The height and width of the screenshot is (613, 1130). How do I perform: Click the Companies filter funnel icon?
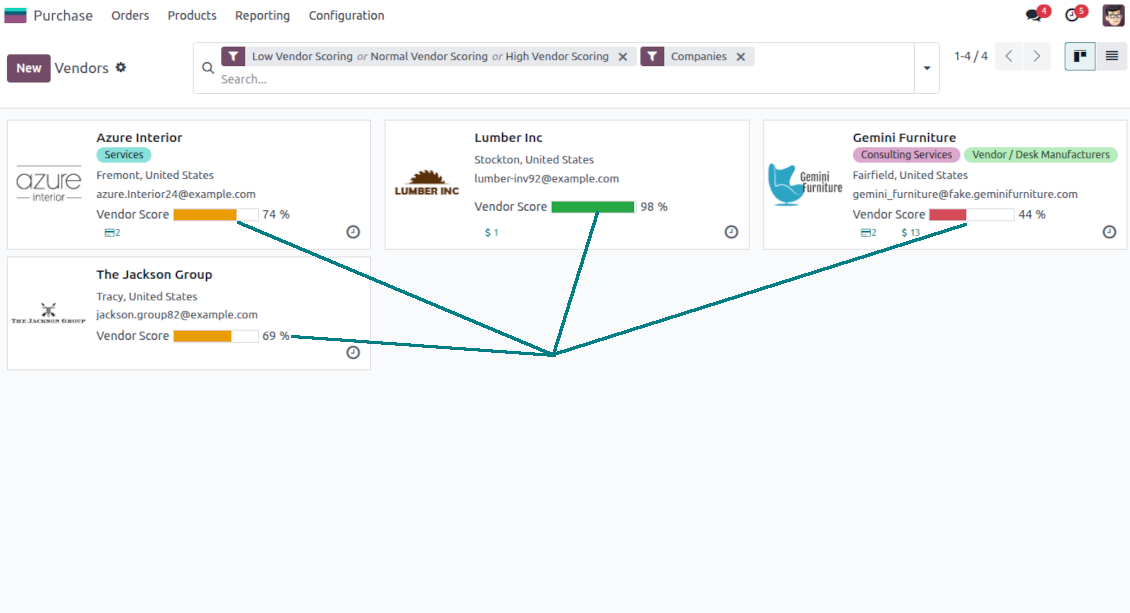652,56
